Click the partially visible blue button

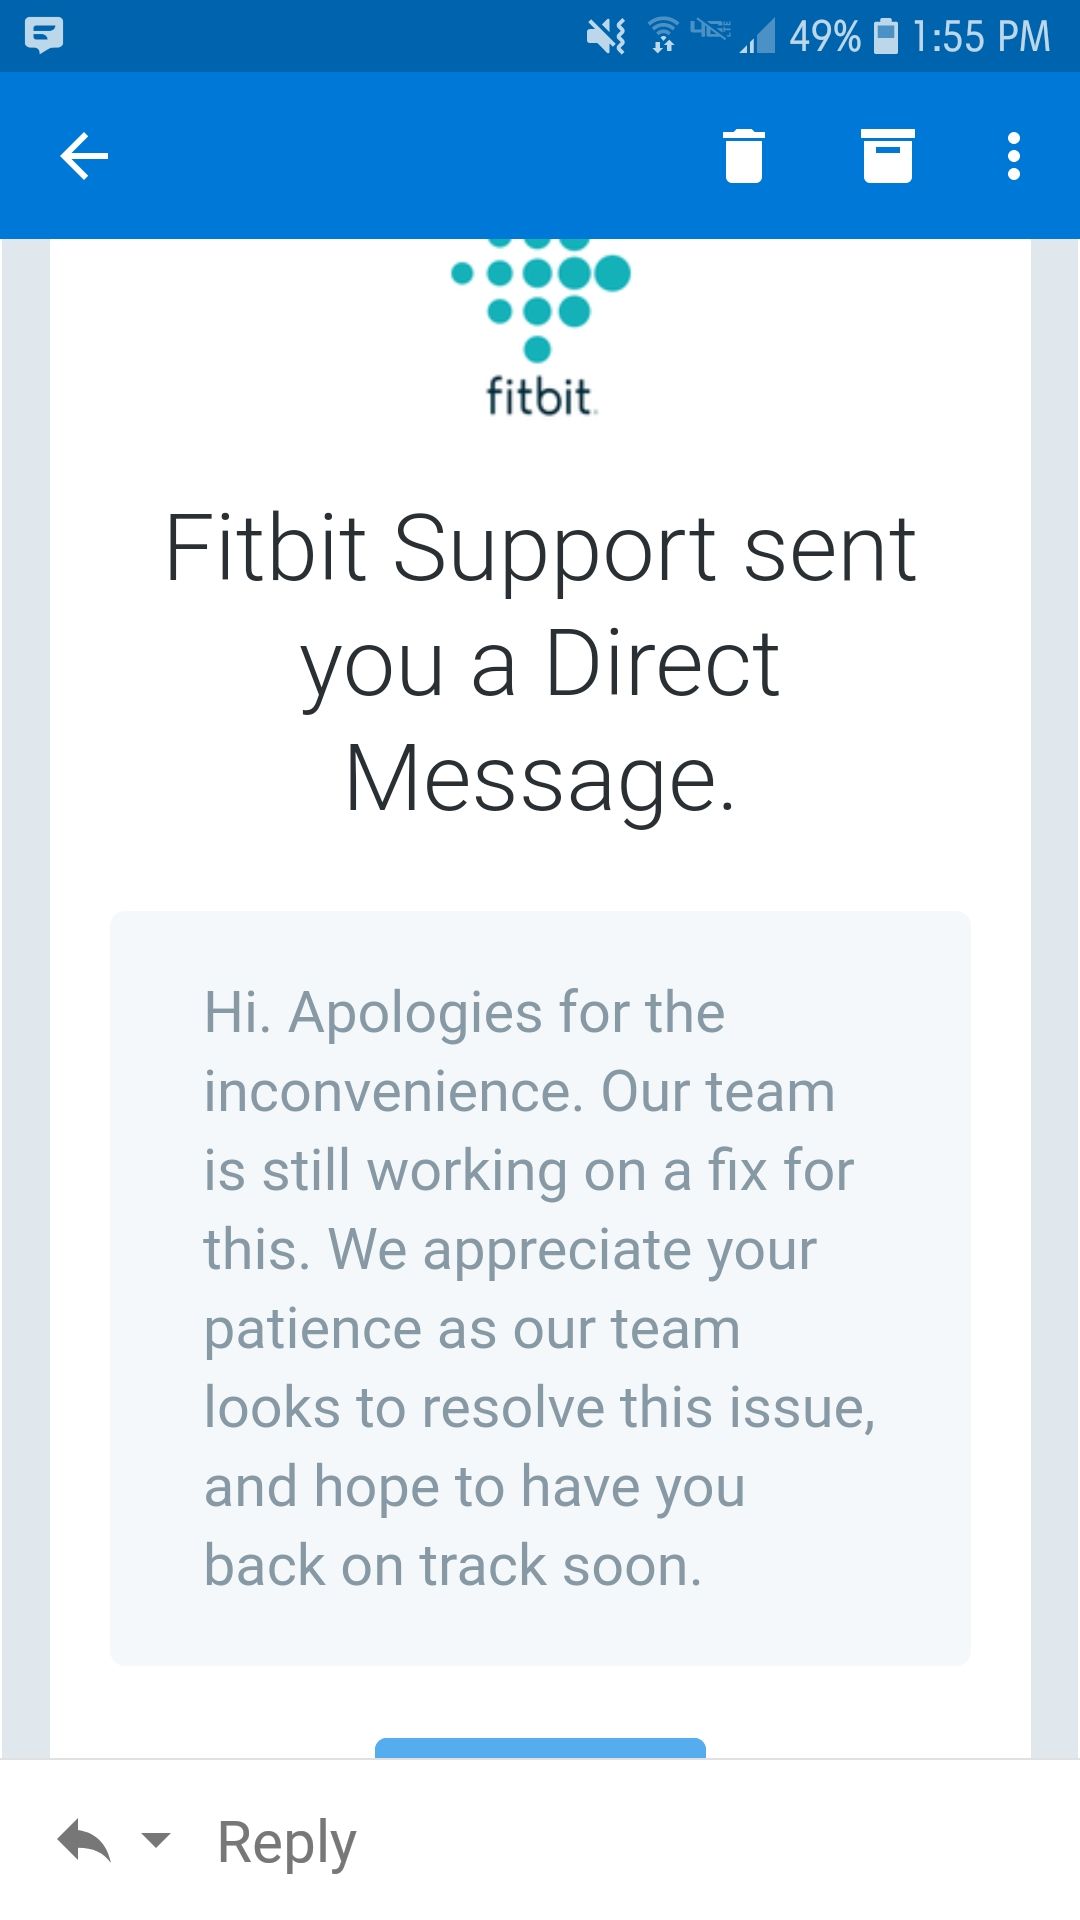[x=540, y=1747]
